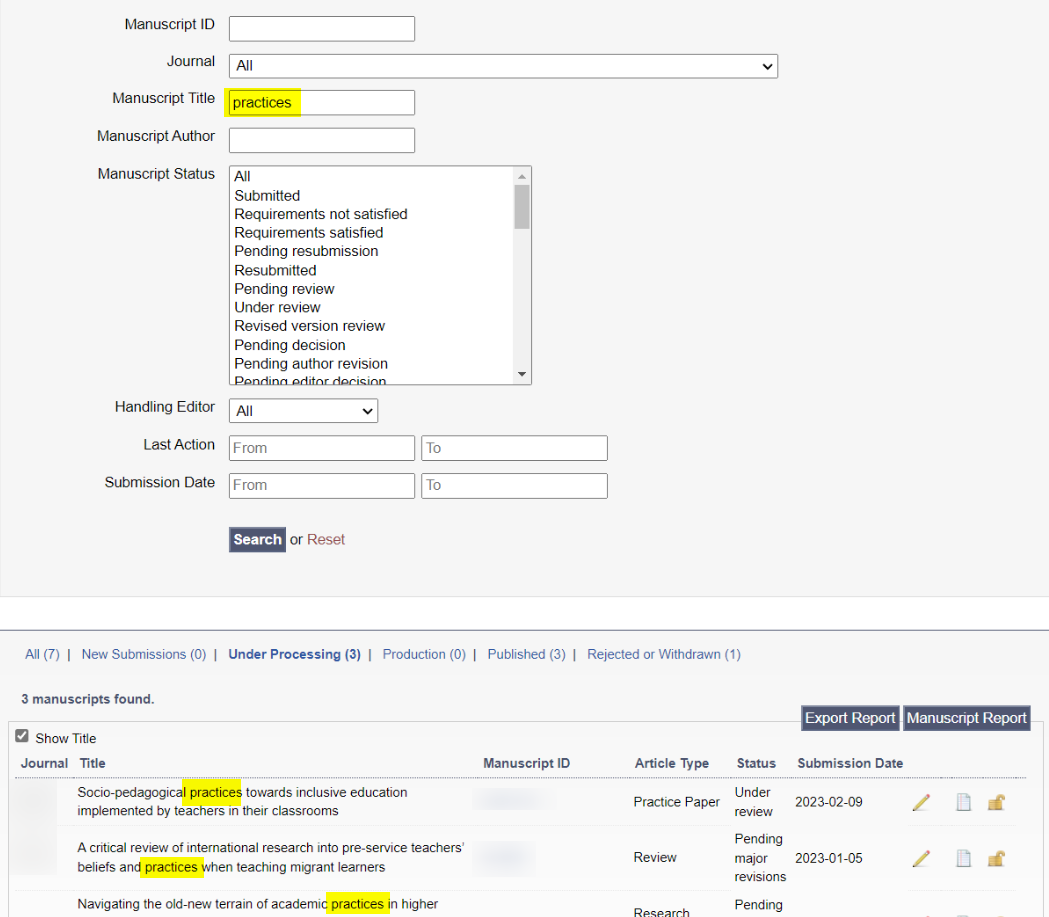Focus the Submission Date From field
The width and height of the screenshot is (1049, 917).
pyautogui.click(x=321, y=485)
